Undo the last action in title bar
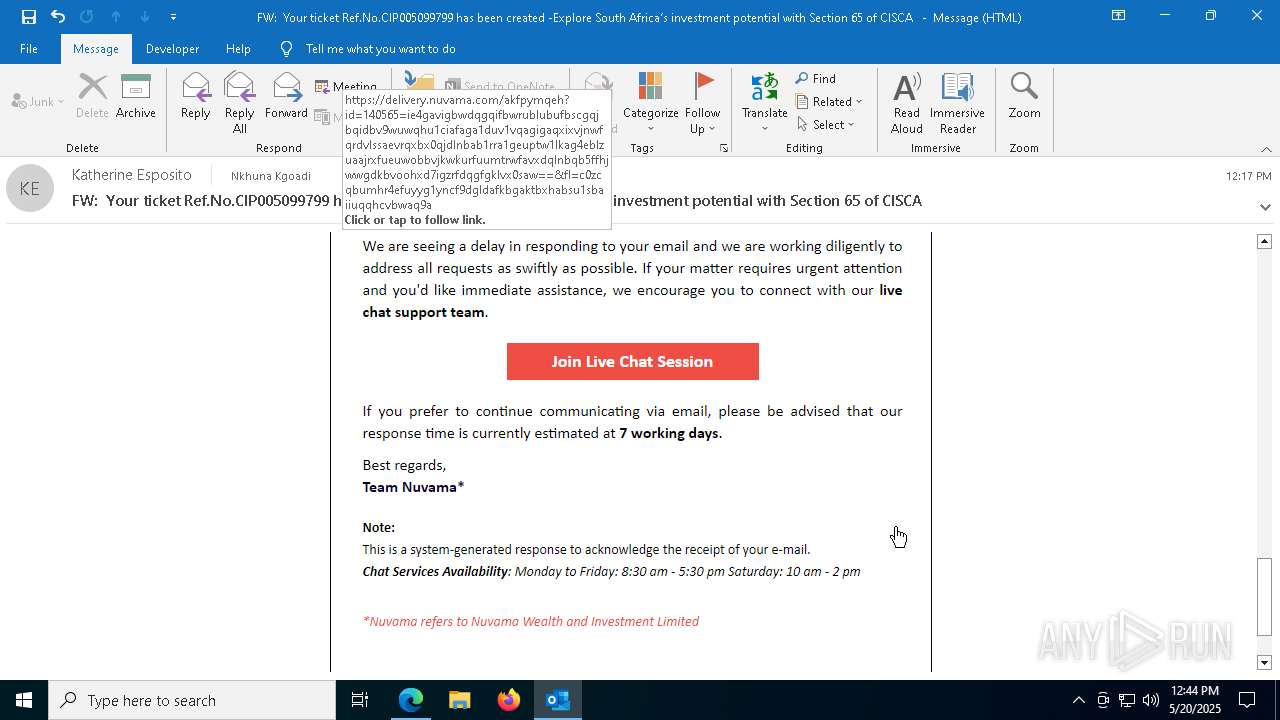The height and width of the screenshot is (720, 1280). click(58, 17)
